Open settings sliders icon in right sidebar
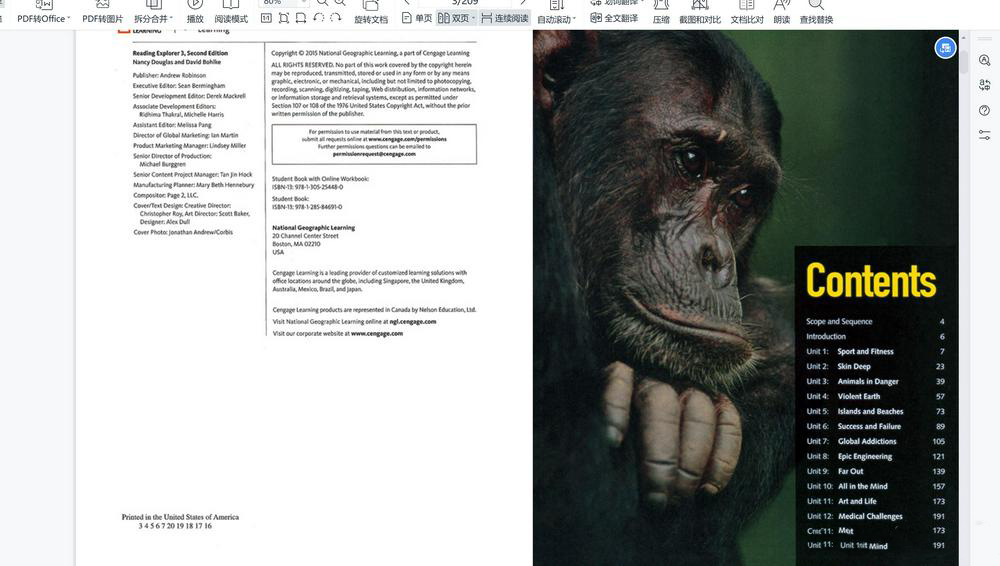The width and height of the screenshot is (1000, 566). pyautogui.click(x=984, y=135)
